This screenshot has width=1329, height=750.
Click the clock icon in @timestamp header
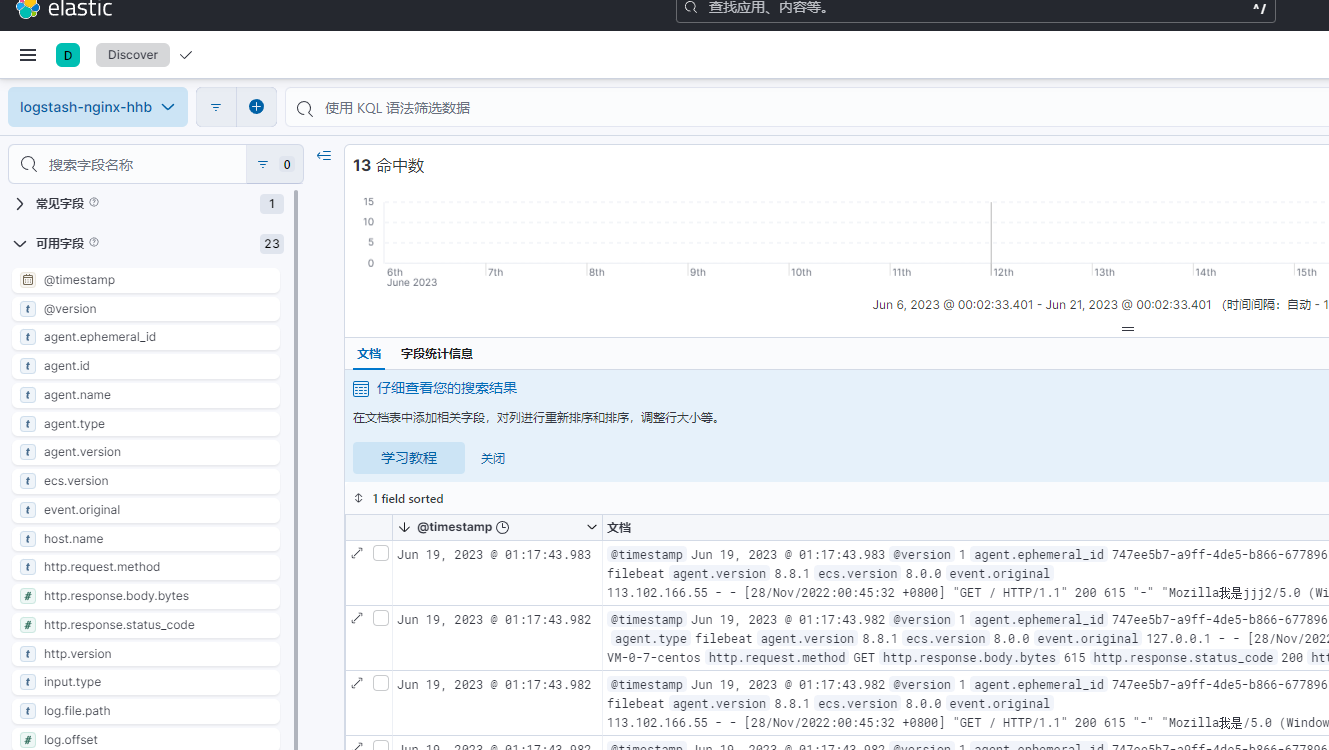(503, 527)
